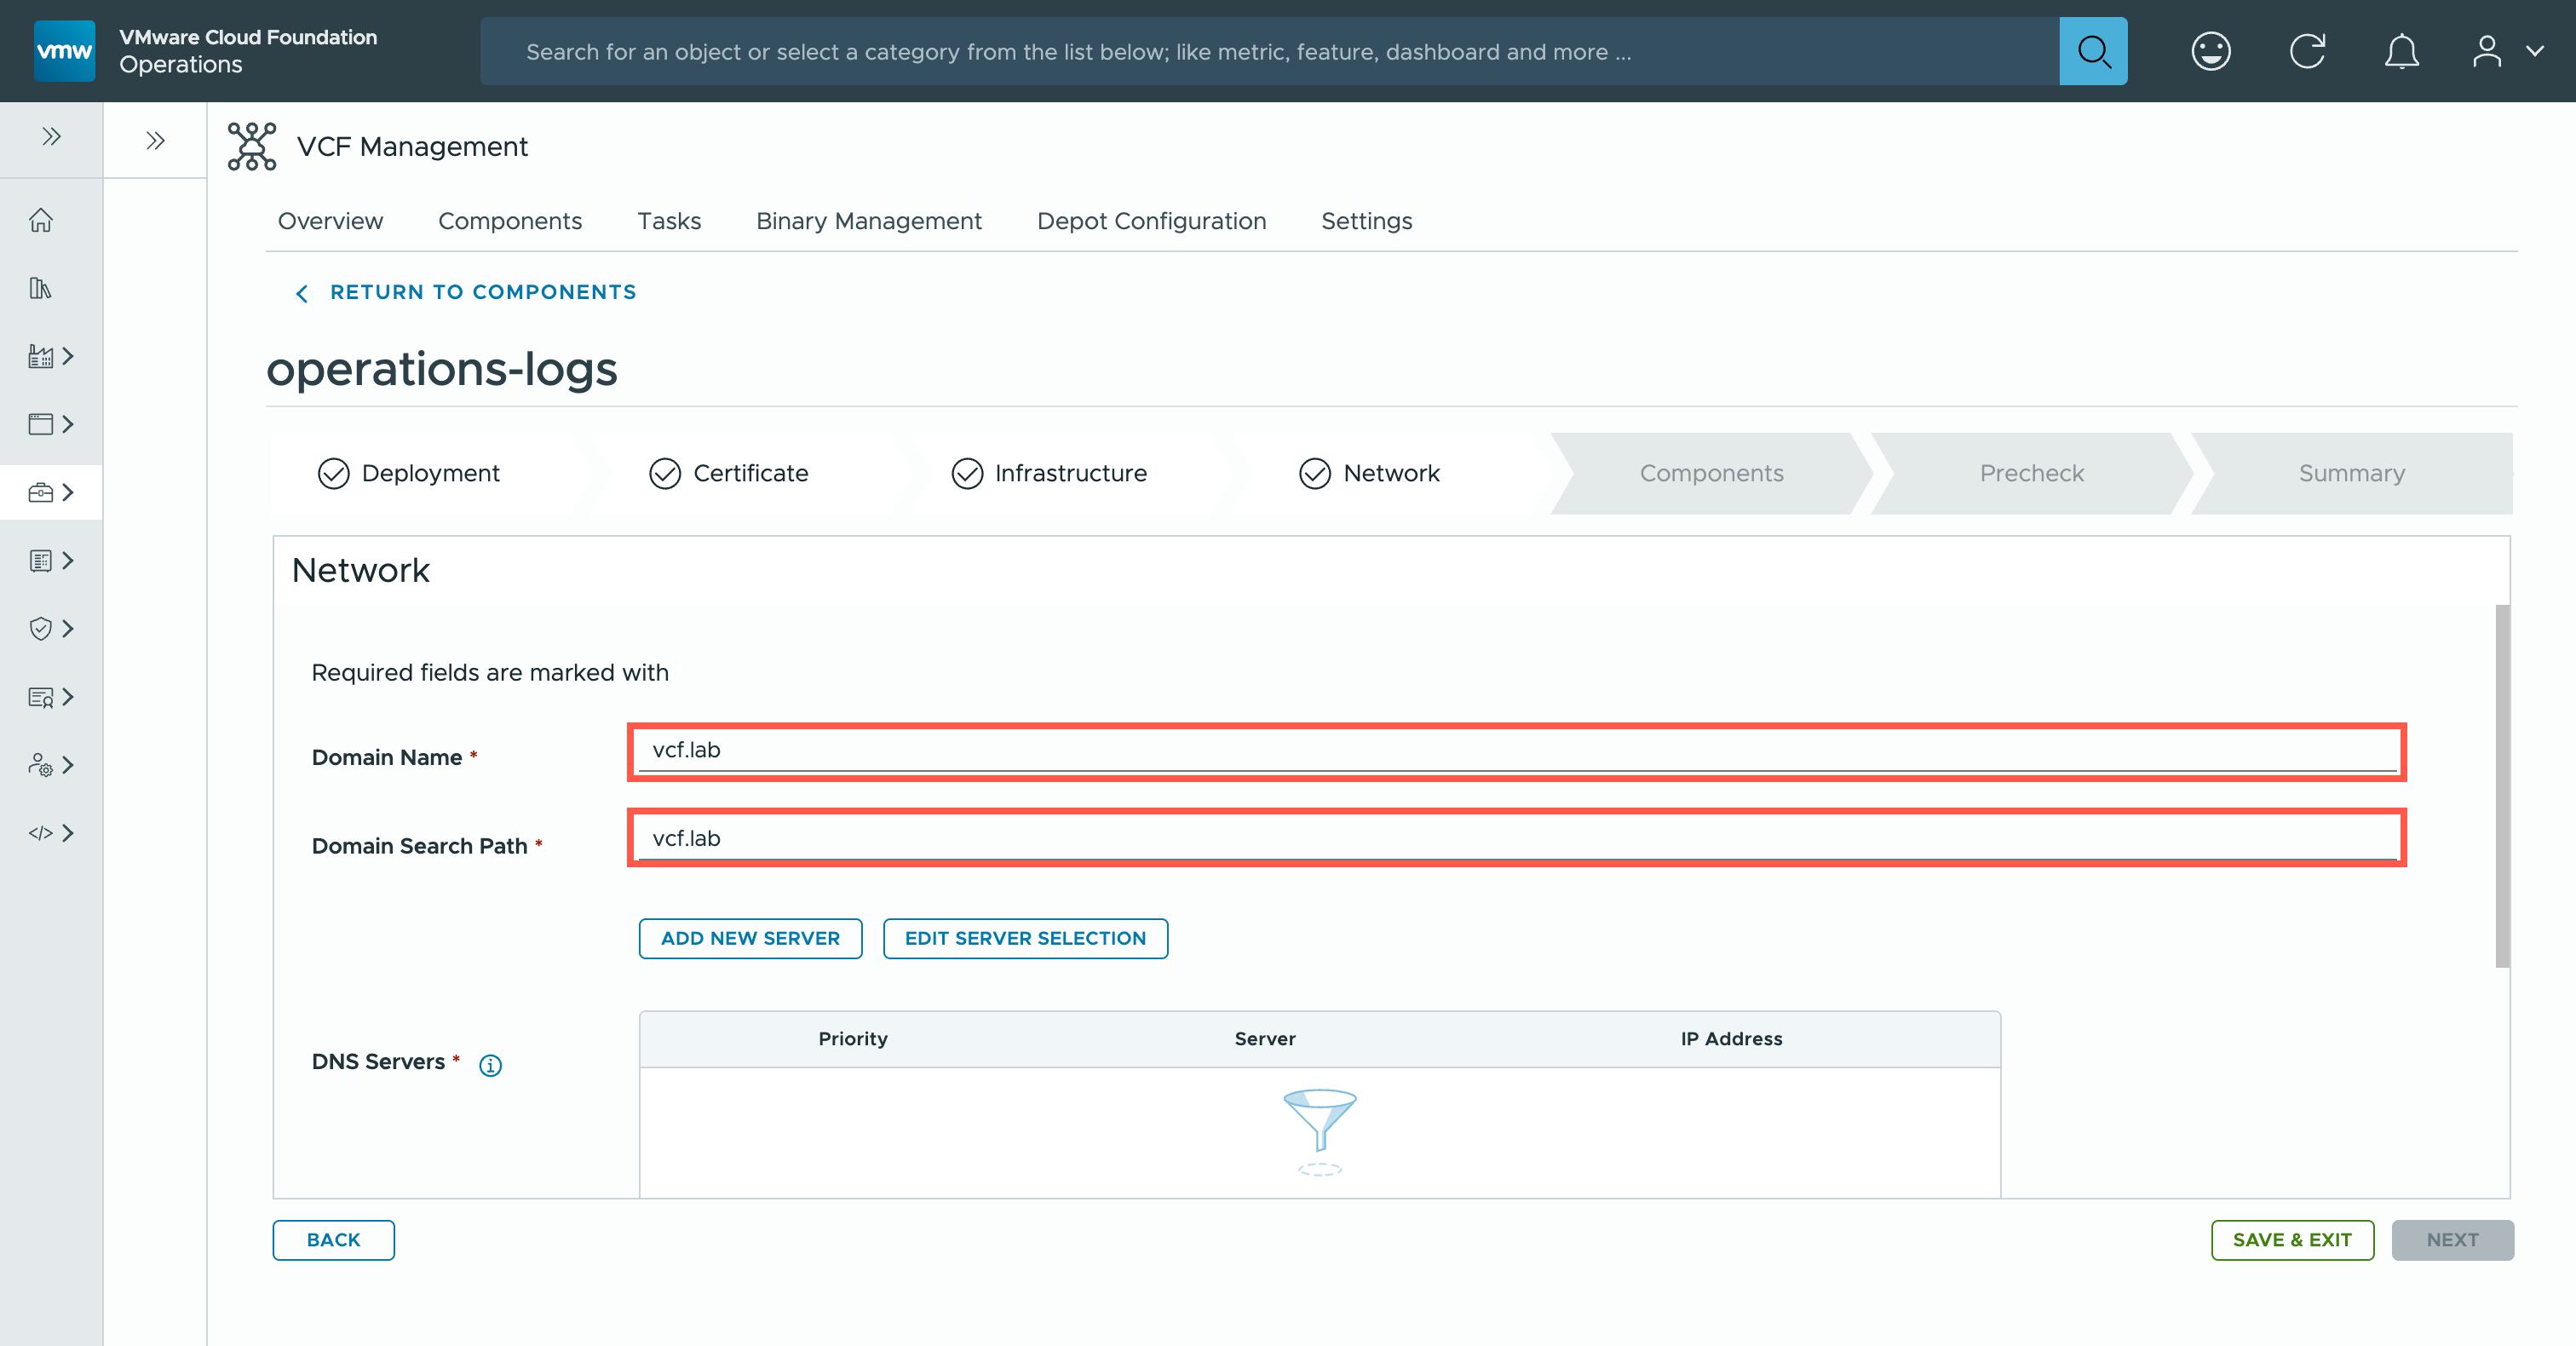Click ADD NEW SERVER button
Image resolution: width=2576 pixels, height=1346 pixels.
coord(750,938)
